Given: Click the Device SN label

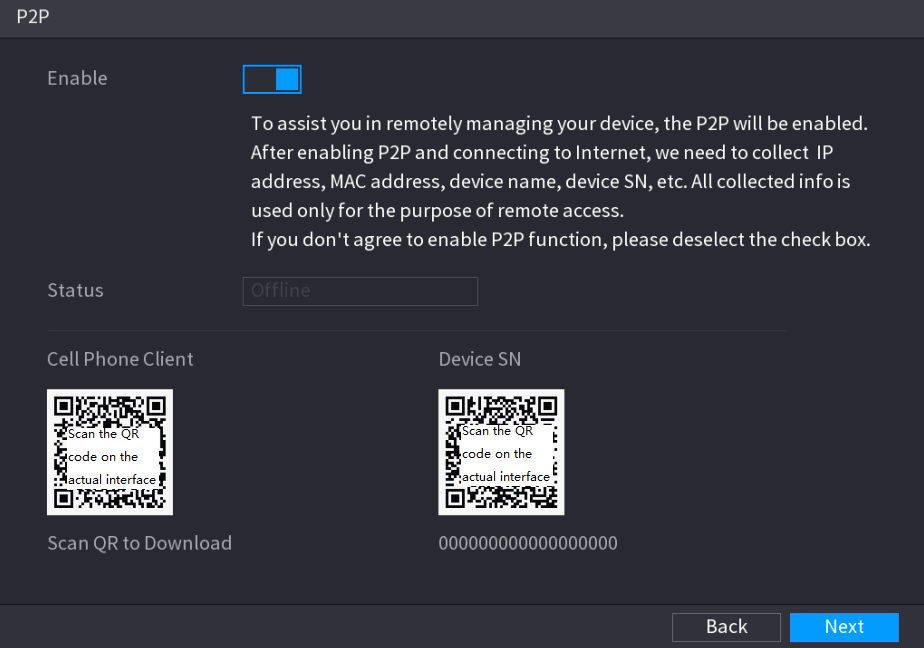Looking at the screenshot, I should point(480,359).
